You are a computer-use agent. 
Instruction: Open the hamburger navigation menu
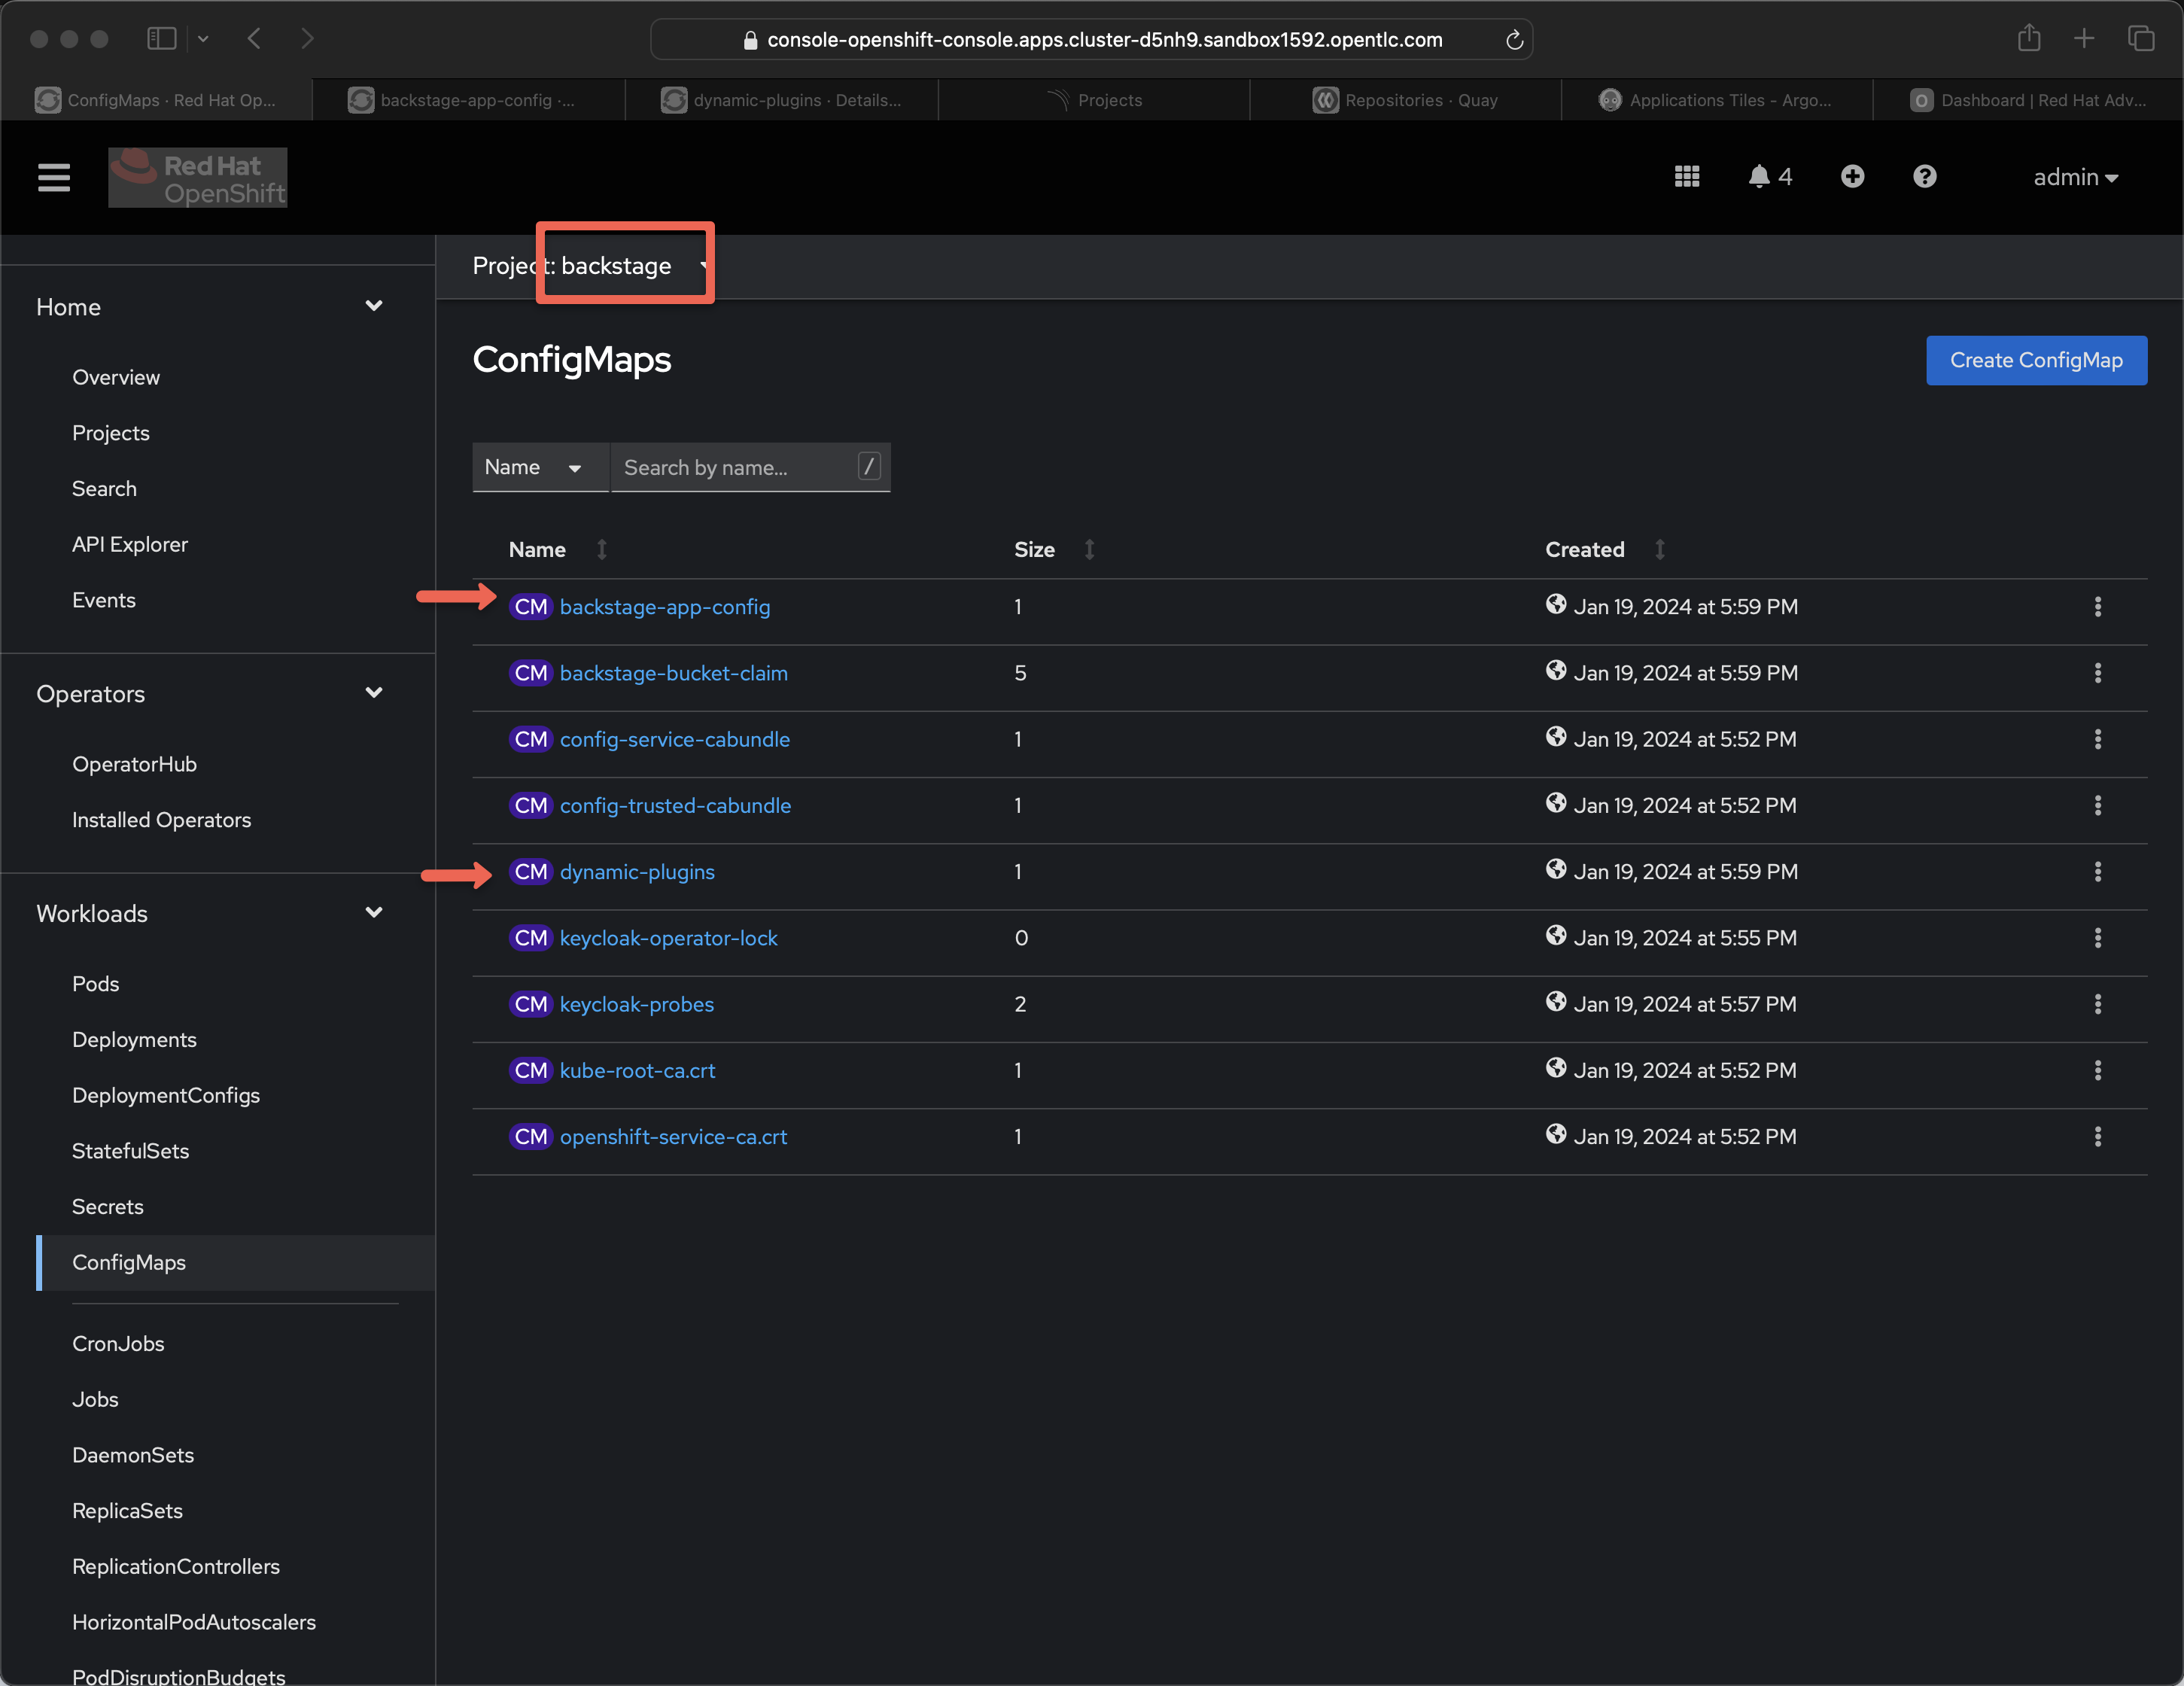(54, 178)
